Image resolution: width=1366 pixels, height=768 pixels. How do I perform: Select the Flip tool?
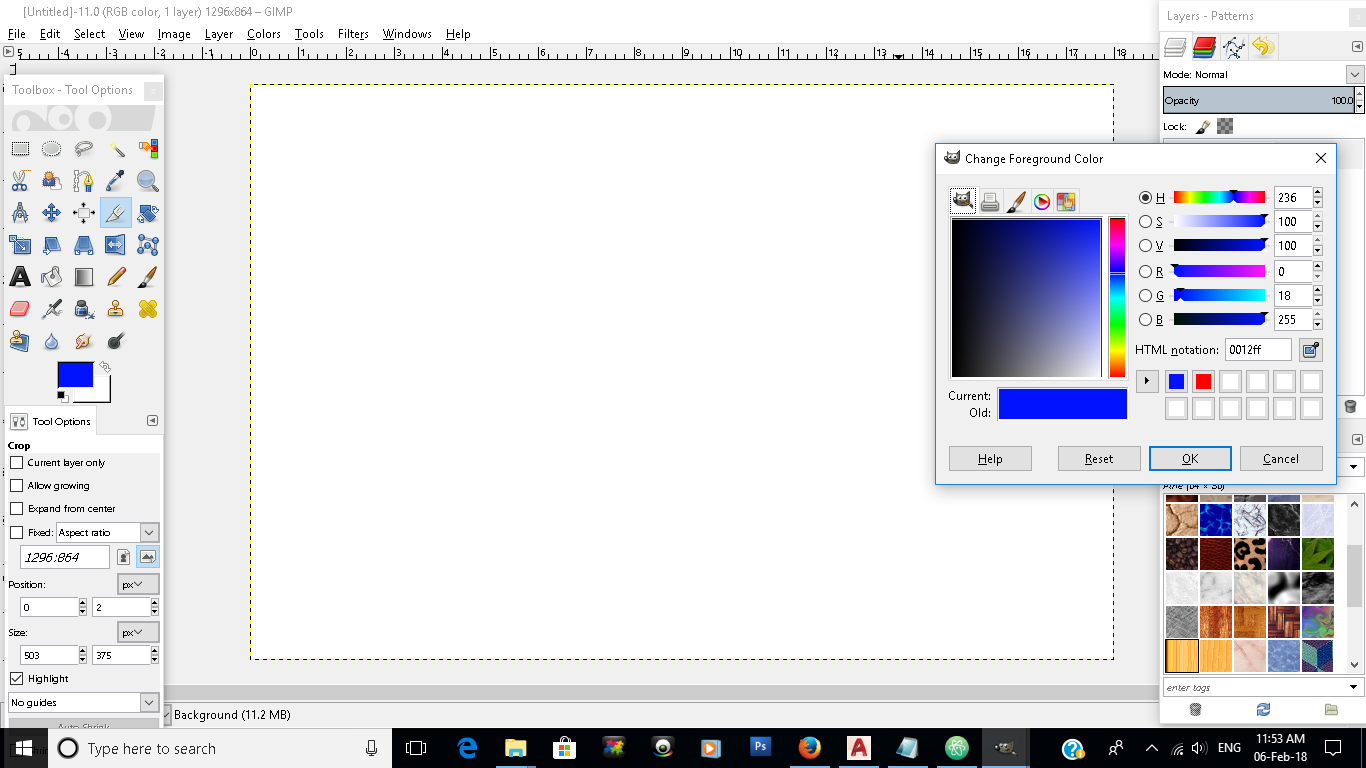[116, 245]
